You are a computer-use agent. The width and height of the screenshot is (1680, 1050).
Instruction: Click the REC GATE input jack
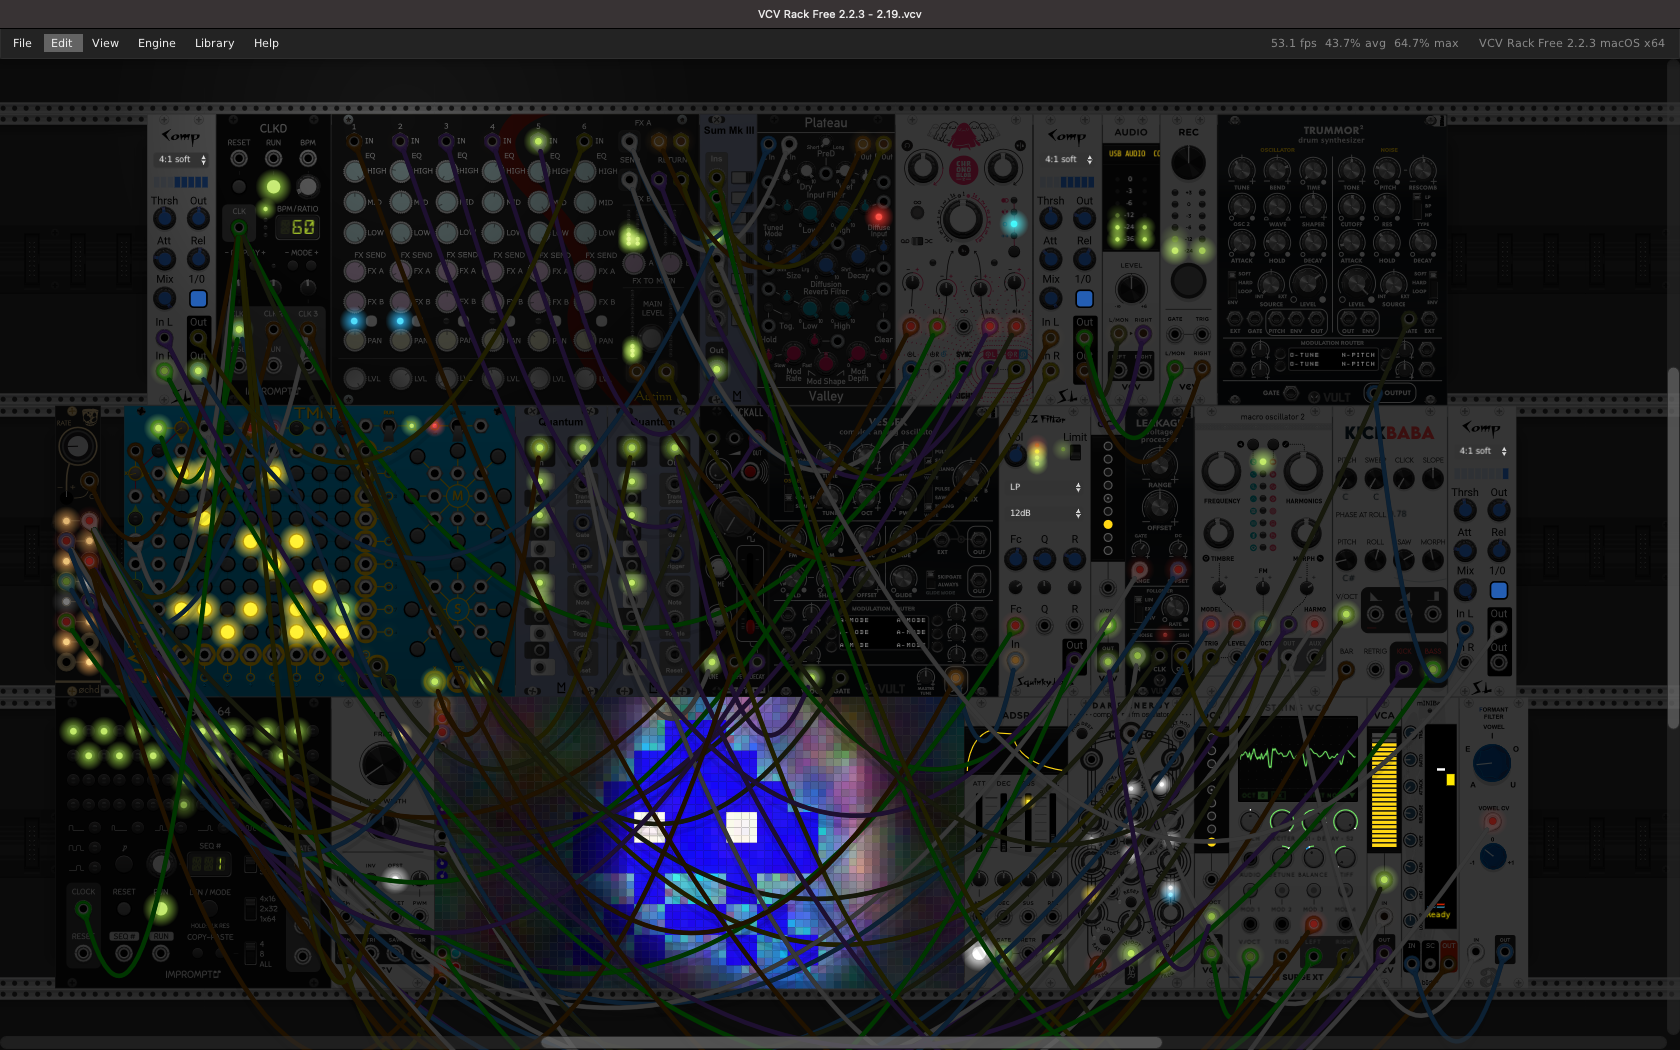(x=1175, y=335)
